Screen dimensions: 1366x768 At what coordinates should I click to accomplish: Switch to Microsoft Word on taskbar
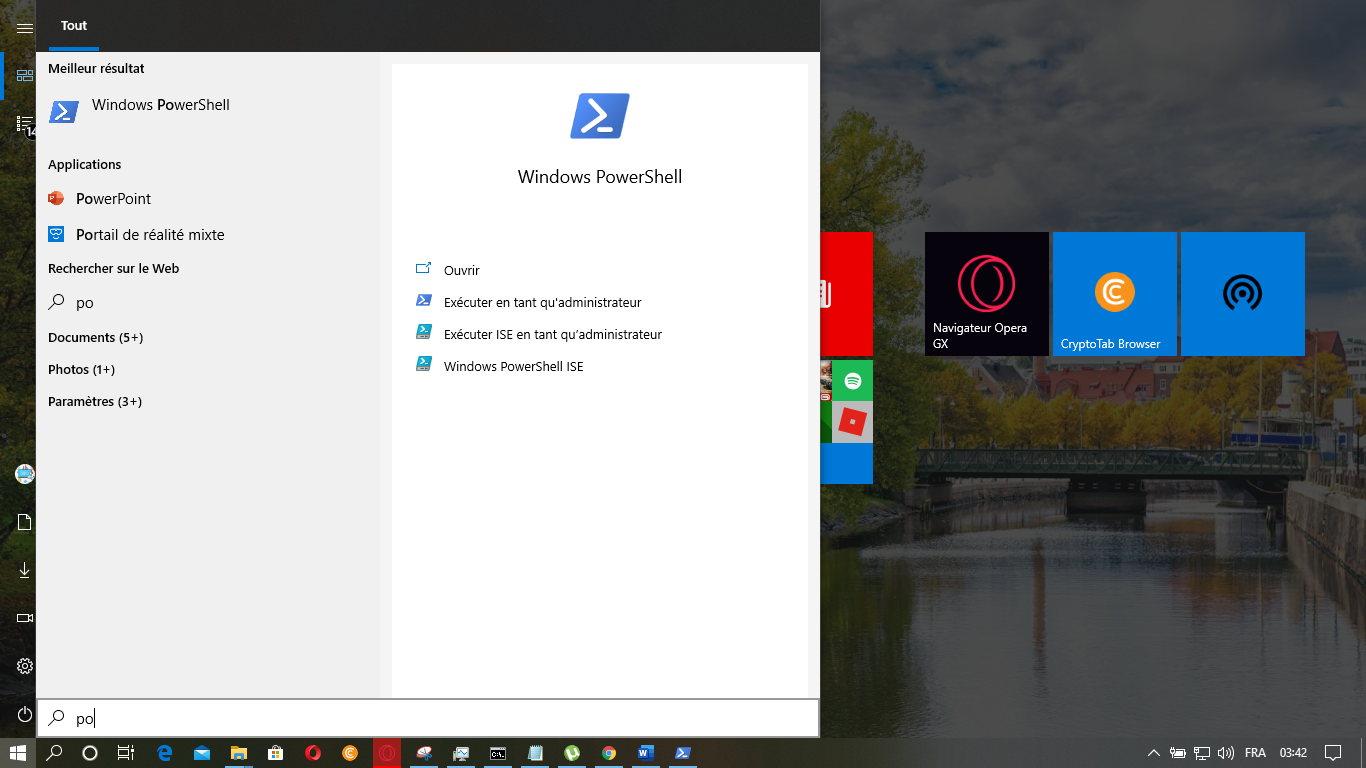click(646, 753)
